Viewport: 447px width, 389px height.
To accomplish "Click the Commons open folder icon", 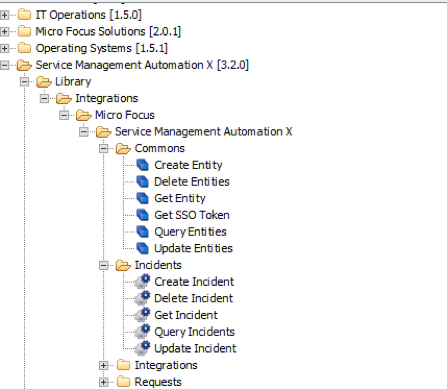I will click(123, 148).
